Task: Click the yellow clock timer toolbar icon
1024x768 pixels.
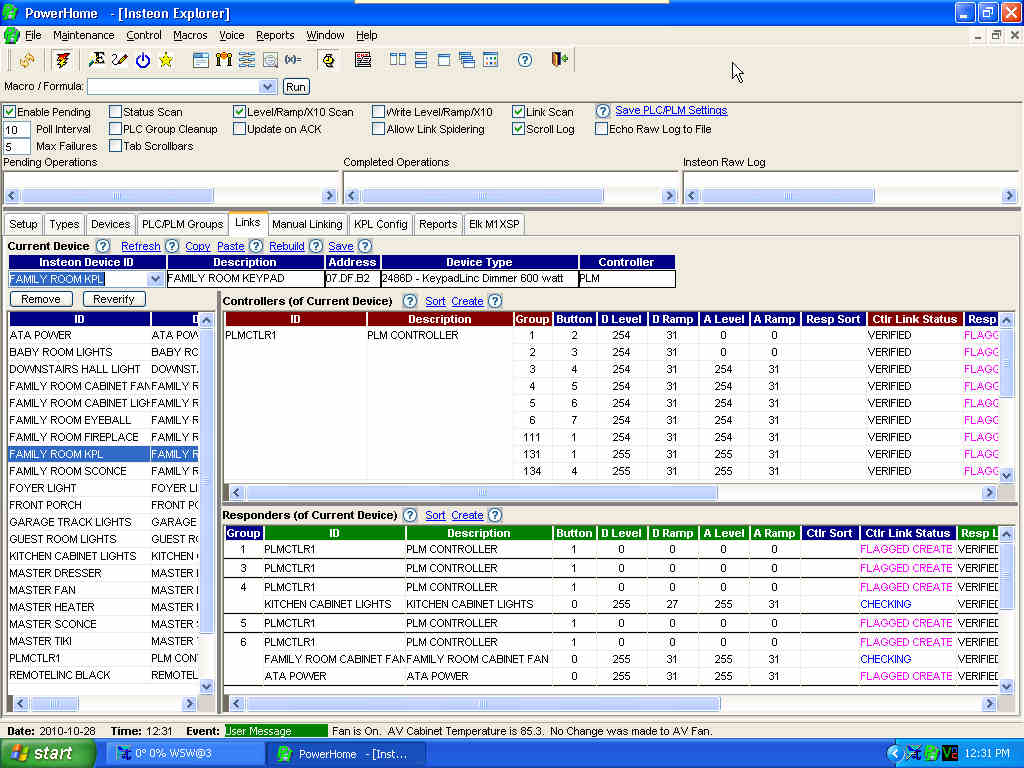Action: (328, 60)
